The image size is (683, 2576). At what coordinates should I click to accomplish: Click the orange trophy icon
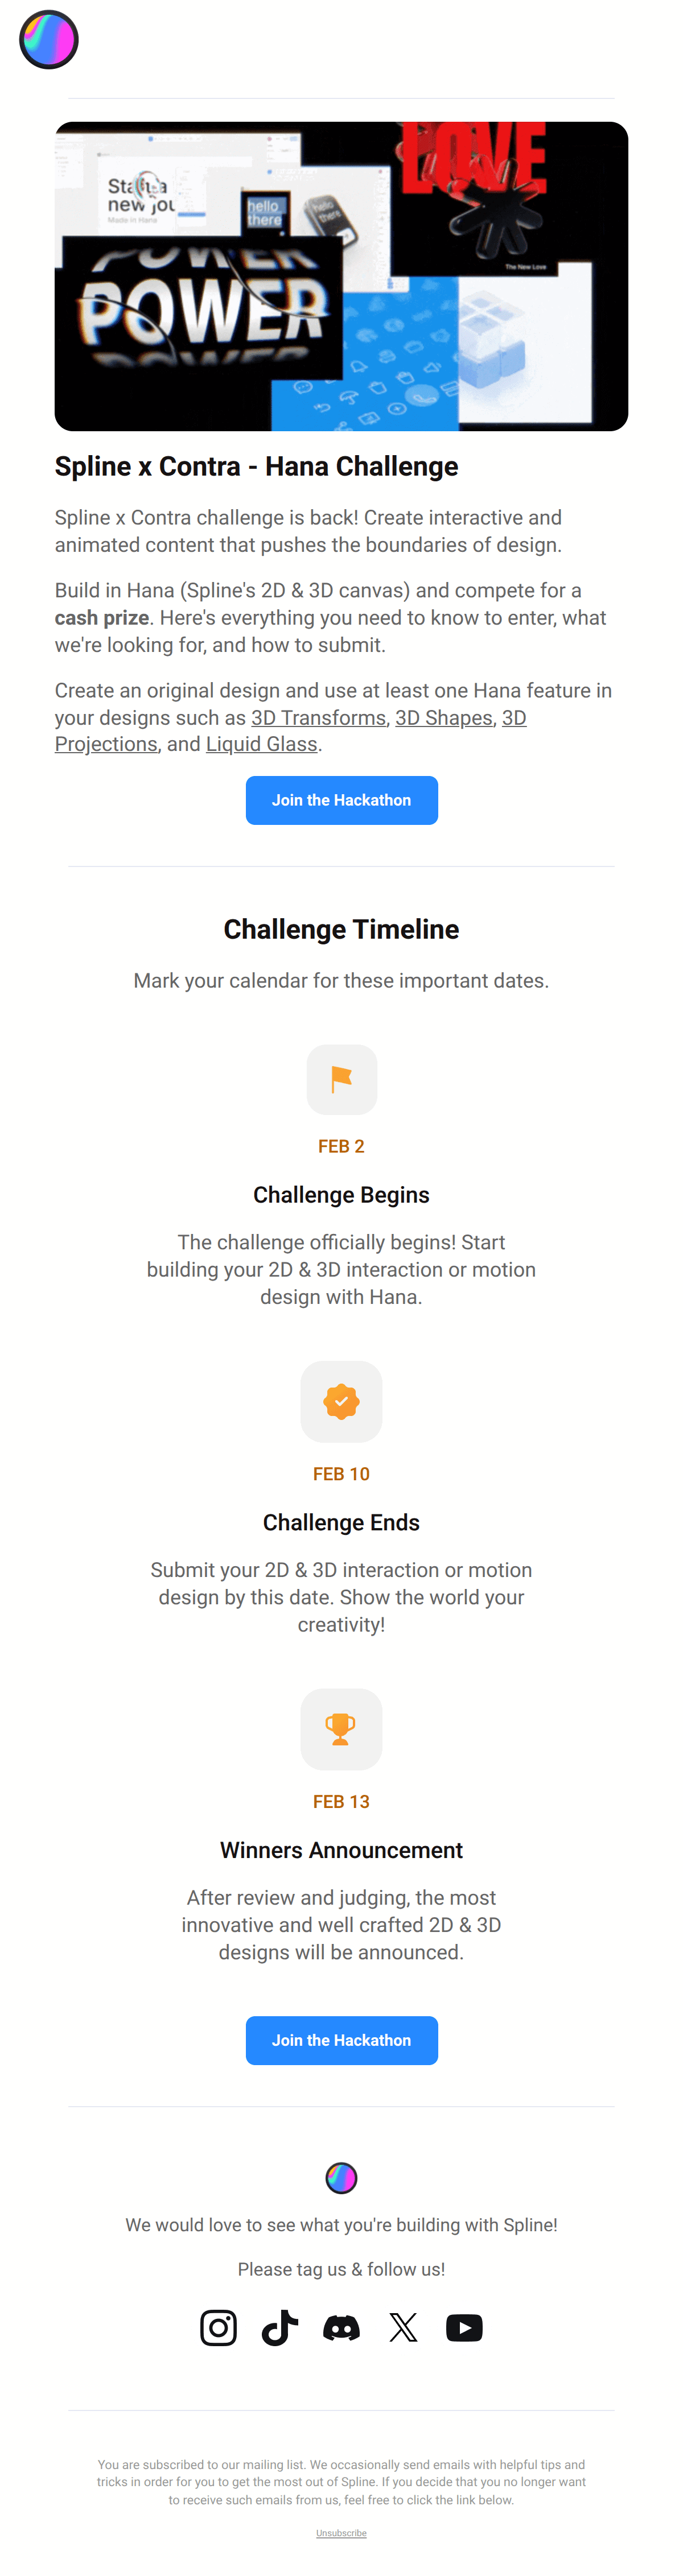tap(341, 1728)
